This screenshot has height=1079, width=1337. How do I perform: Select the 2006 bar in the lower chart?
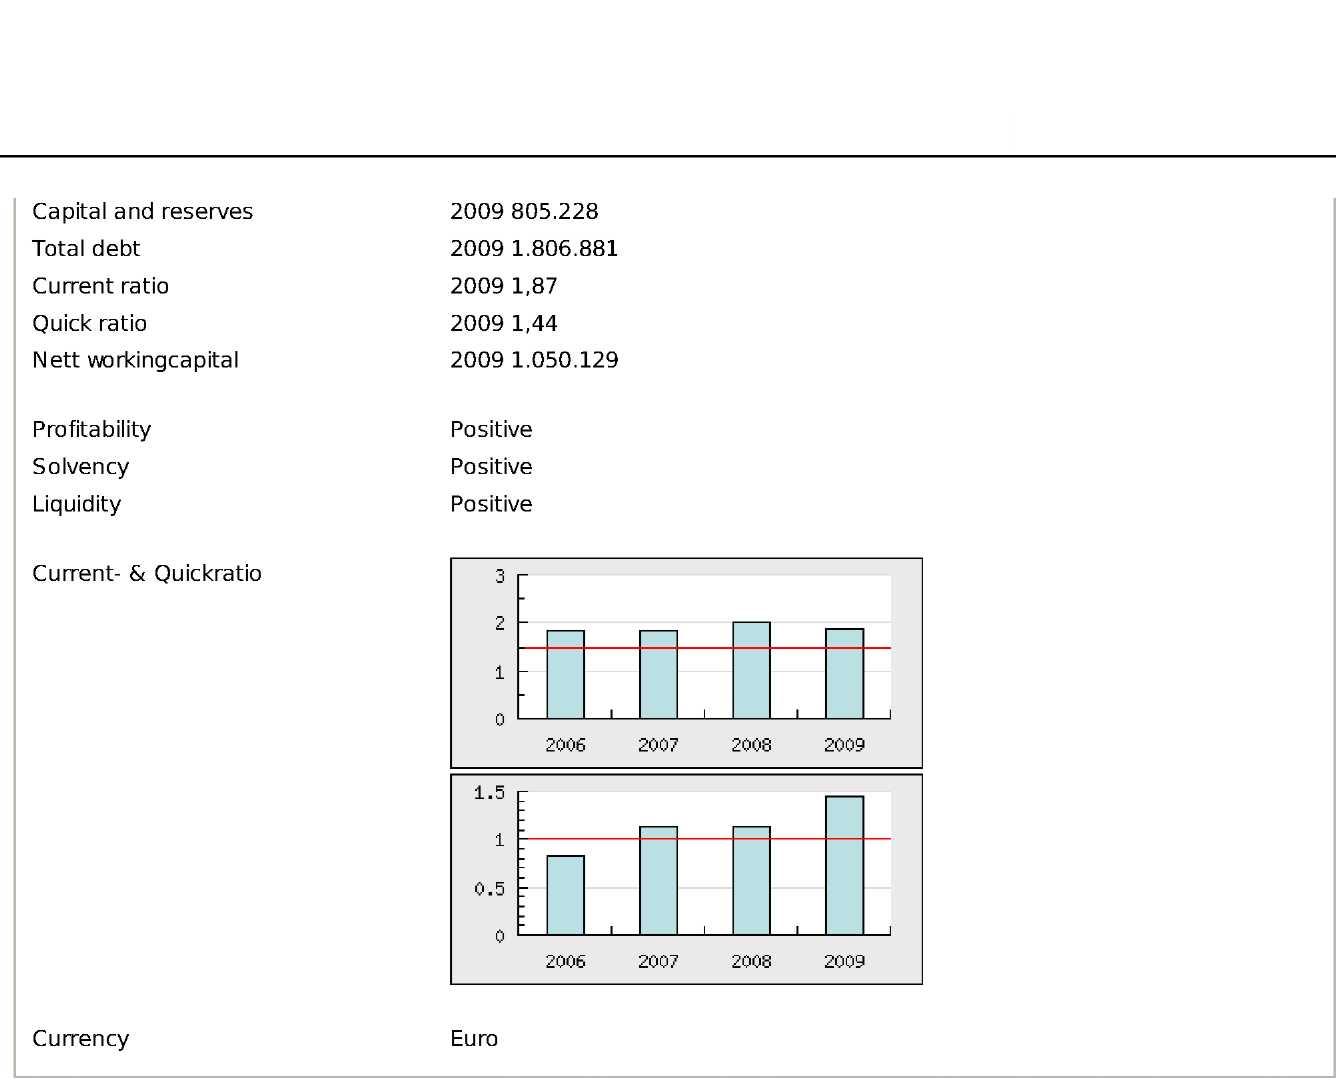tap(565, 895)
